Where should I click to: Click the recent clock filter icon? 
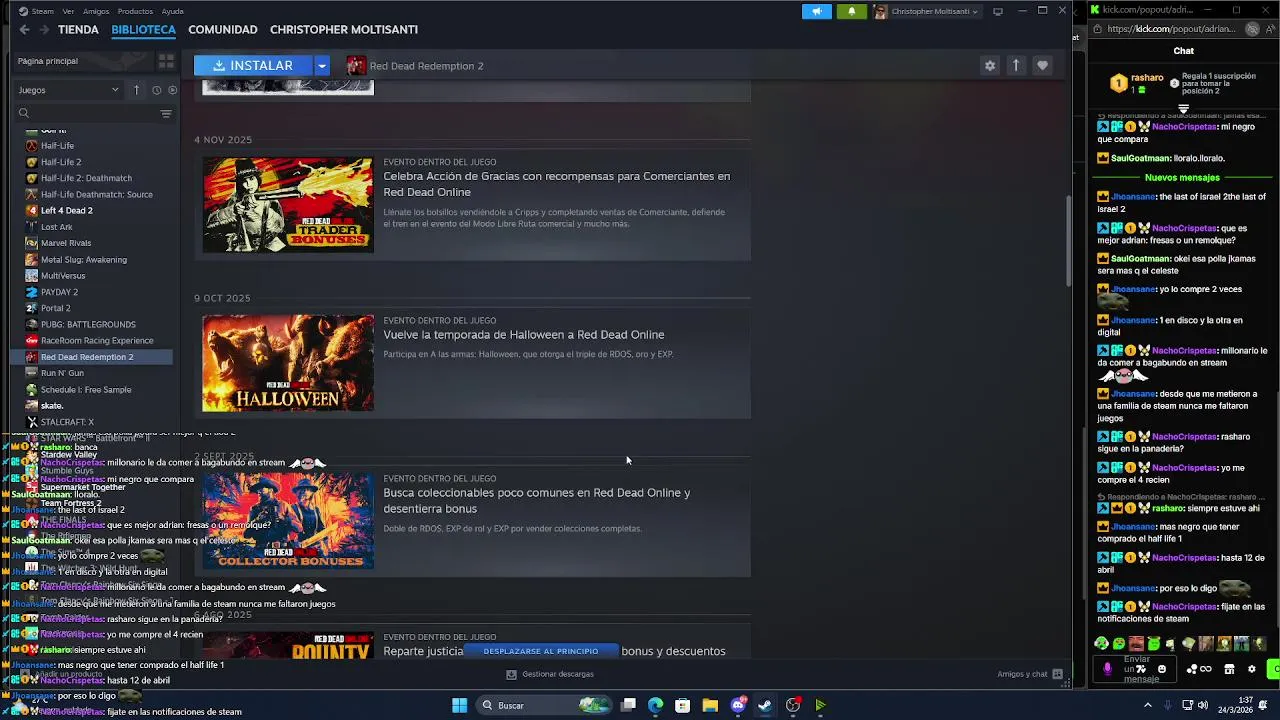pyautogui.click(x=156, y=90)
